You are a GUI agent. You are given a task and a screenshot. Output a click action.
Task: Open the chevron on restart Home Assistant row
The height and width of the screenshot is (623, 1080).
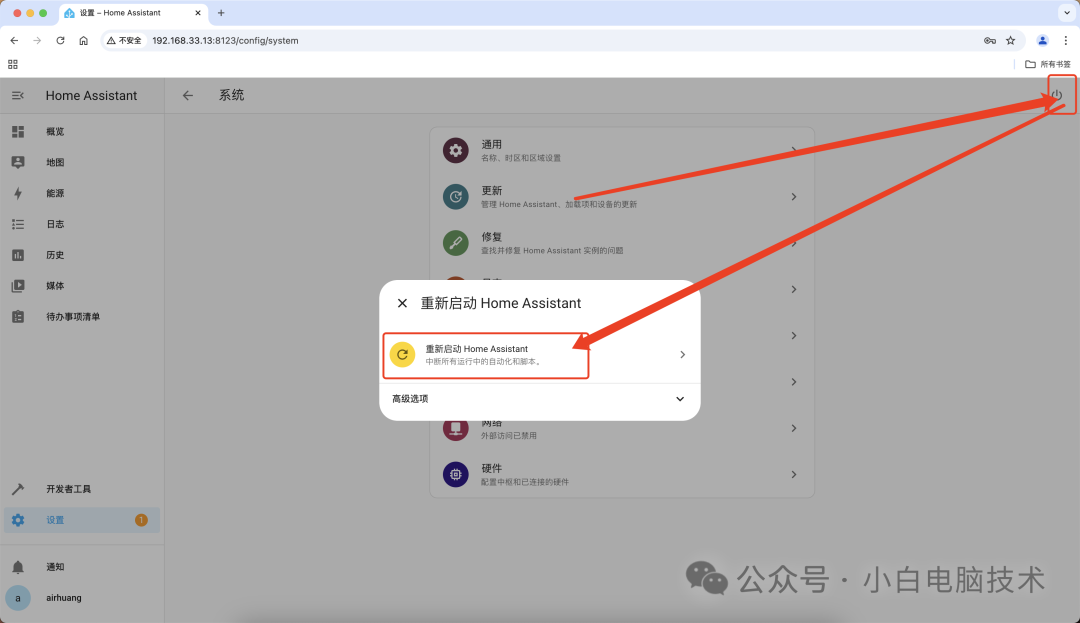[683, 355]
